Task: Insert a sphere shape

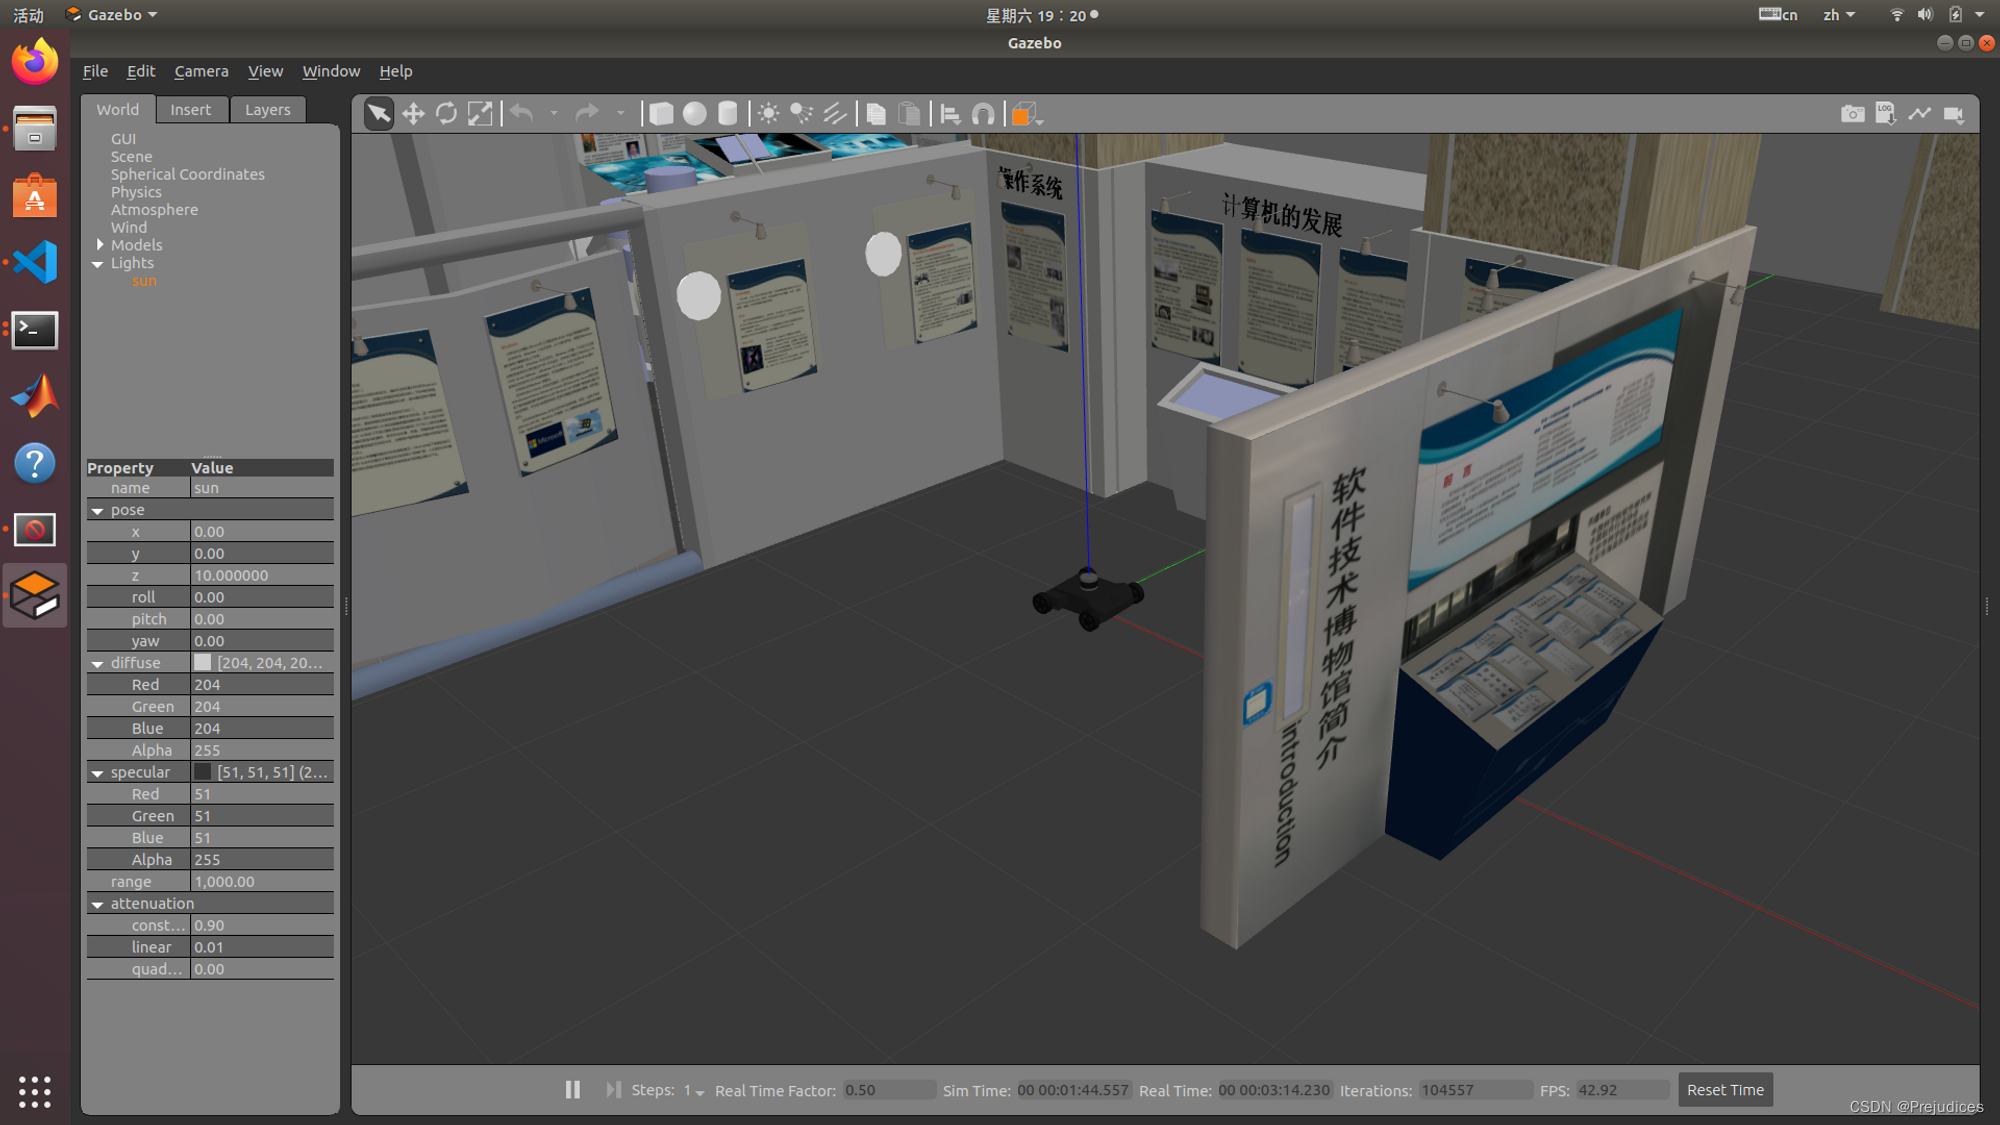Action: click(694, 114)
